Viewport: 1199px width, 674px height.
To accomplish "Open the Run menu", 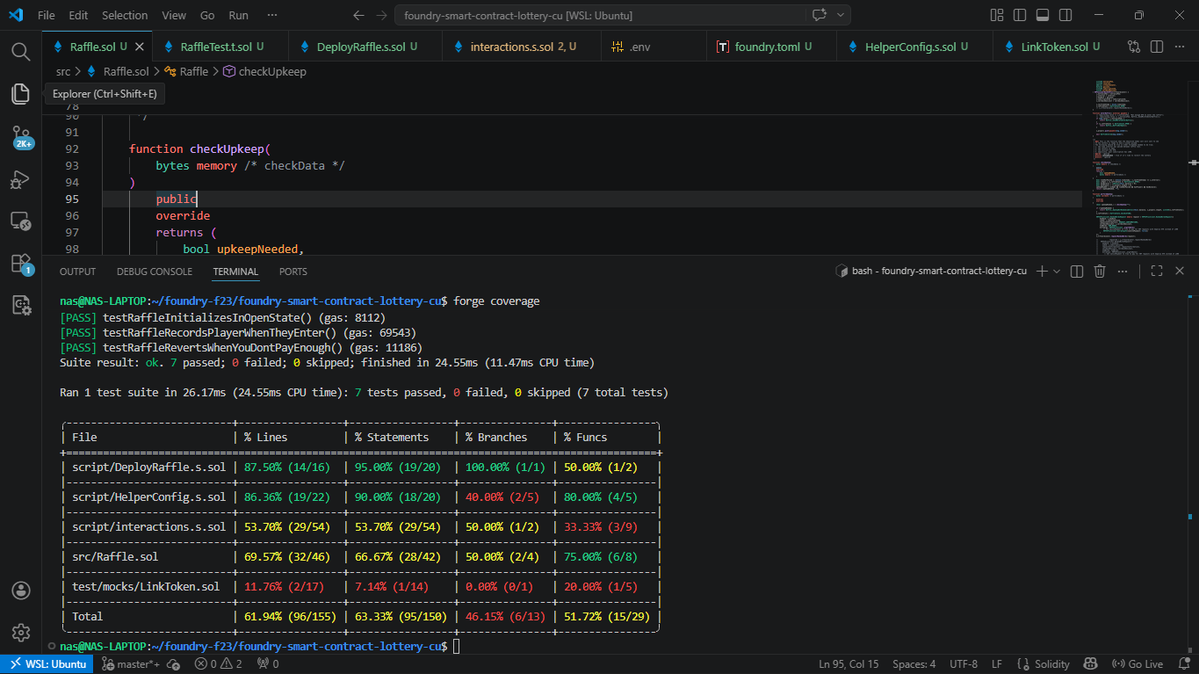I will 239,15.
